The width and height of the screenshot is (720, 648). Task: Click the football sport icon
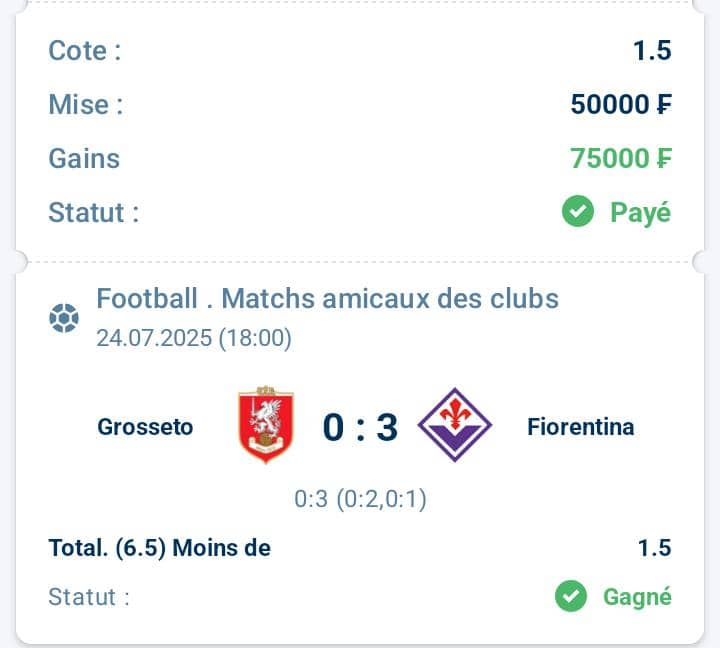click(64, 318)
